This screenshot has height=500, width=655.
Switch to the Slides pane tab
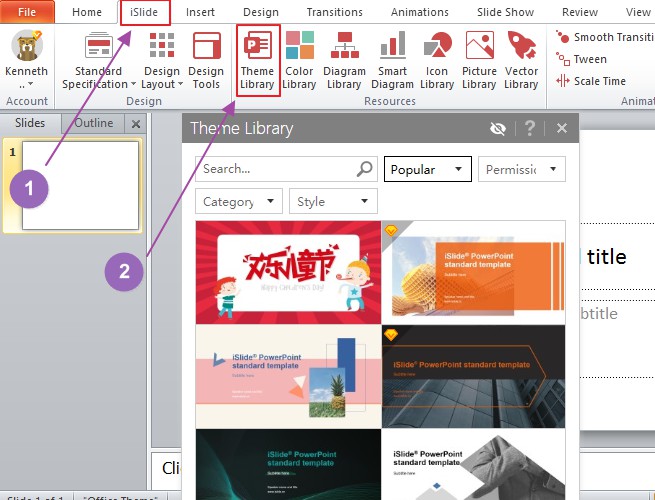pyautogui.click(x=30, y=123)
